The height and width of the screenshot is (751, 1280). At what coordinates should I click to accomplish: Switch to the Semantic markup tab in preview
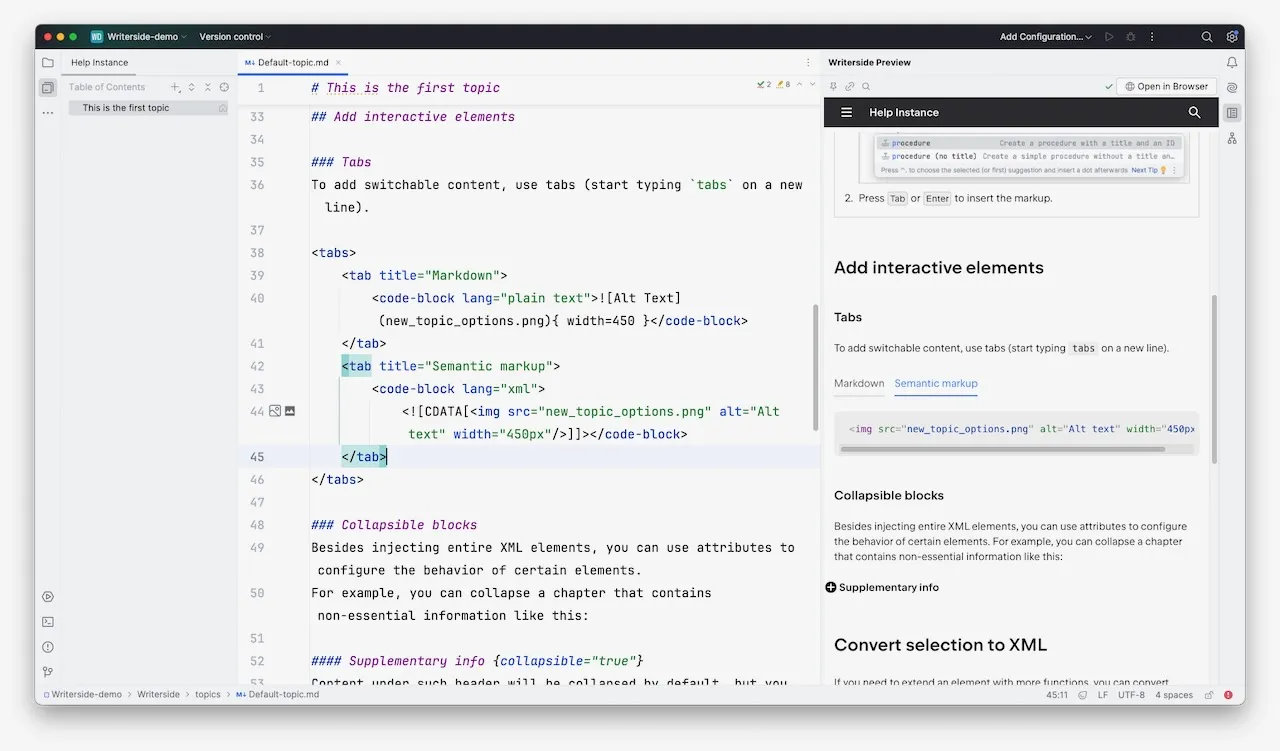point(936,383)
